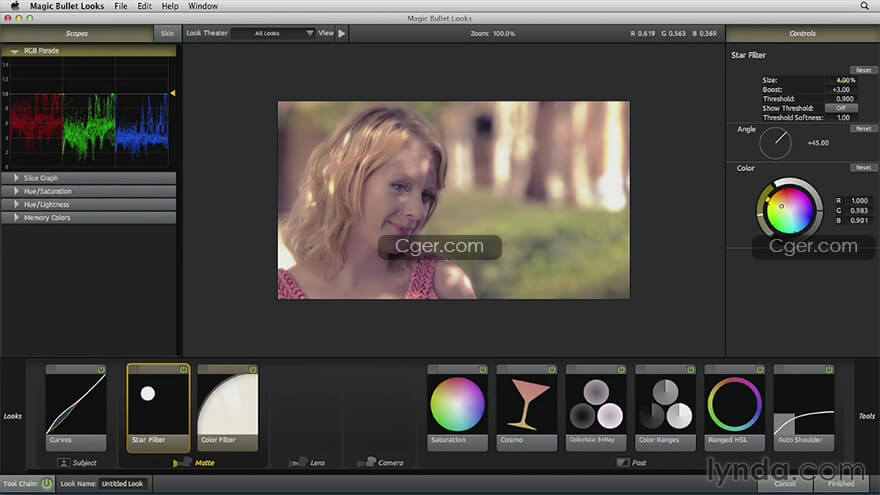The height and width of the screenshot is (495, 880).
Task: Toggle power on Auto Shoulder tool
Action: [x=829, y=369]
